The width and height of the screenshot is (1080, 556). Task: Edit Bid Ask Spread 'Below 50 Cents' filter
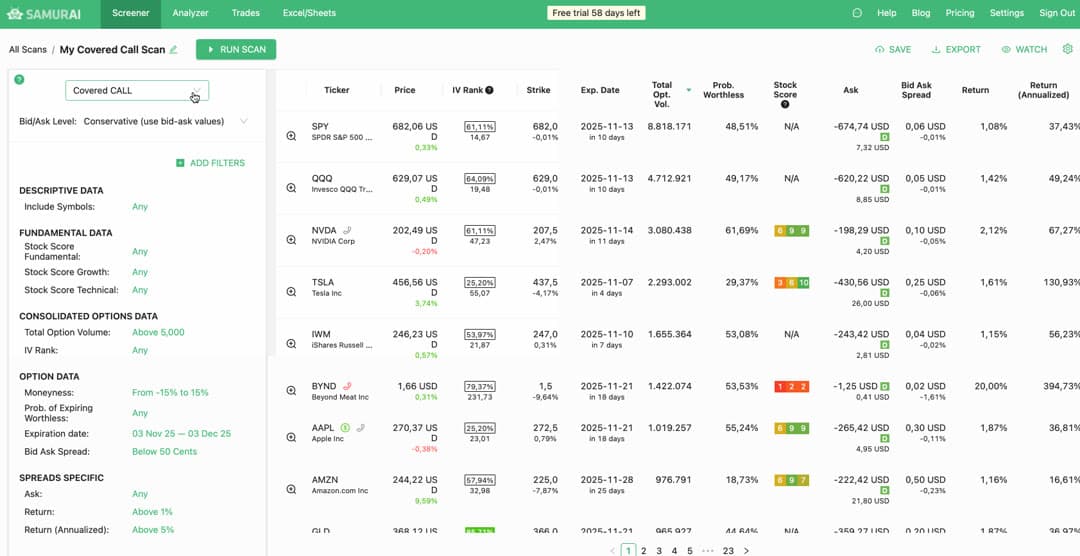pyautogui.click(x=165, y=452)
